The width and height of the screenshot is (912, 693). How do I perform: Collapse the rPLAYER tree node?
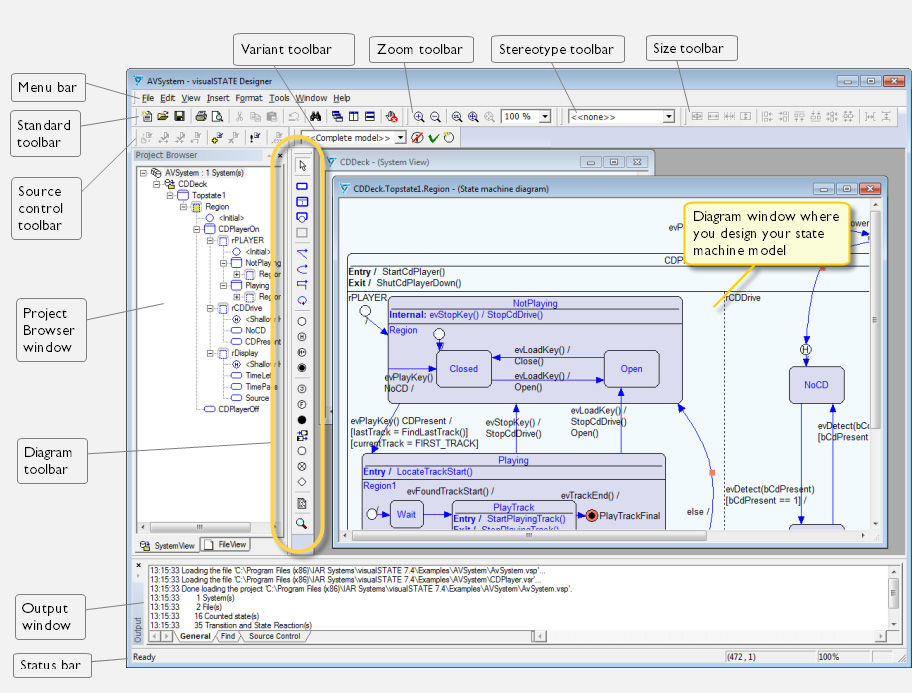pyautogui.click(x=211, y=240)
